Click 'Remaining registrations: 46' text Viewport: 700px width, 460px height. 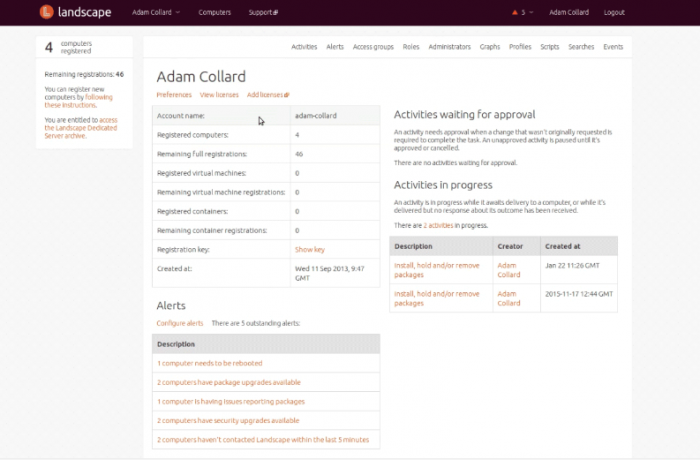pyautogui.click(x=84, y=75)
